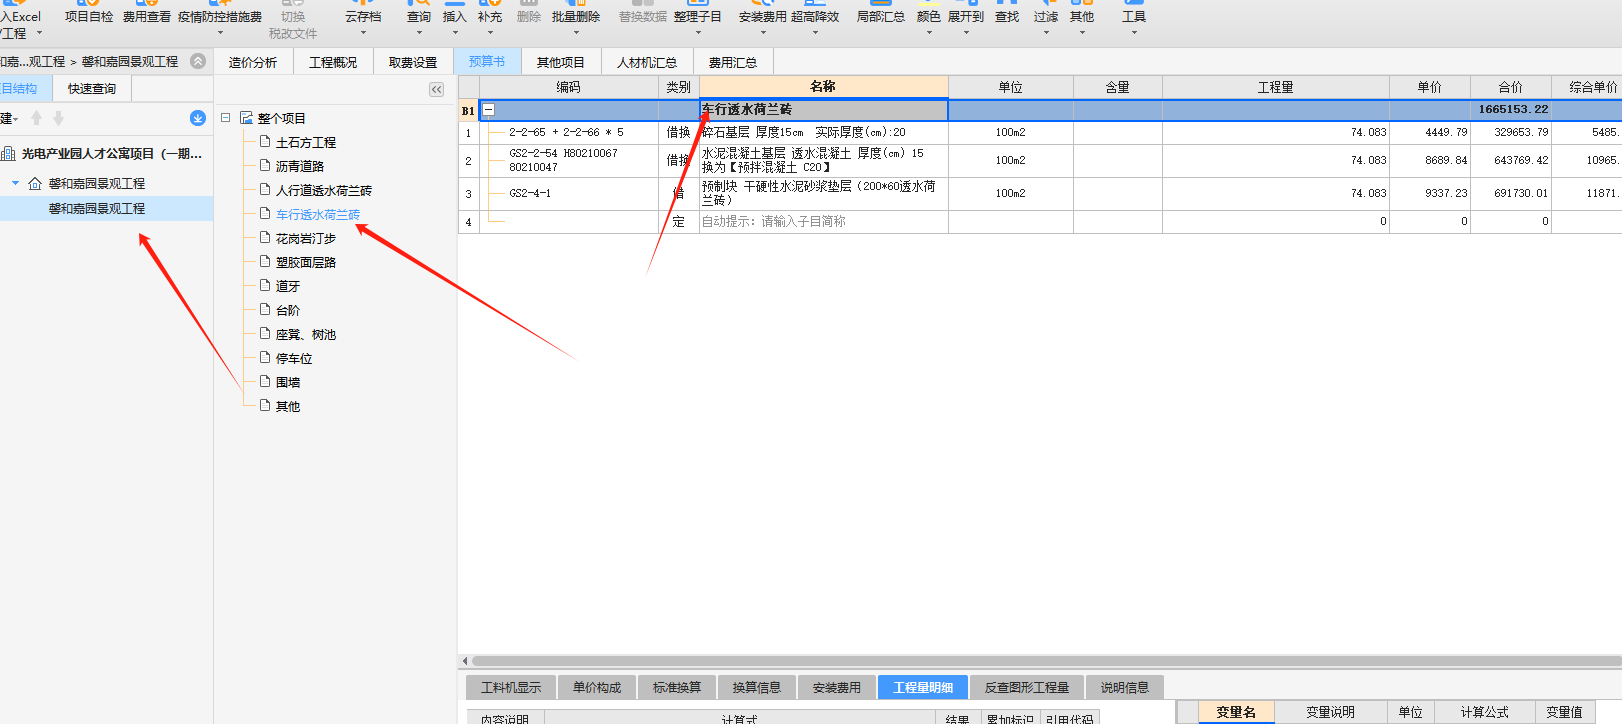The image size is (1622, 724).
Task: Open the 快速查询 tab in left panel
Action: click(92, 89)
